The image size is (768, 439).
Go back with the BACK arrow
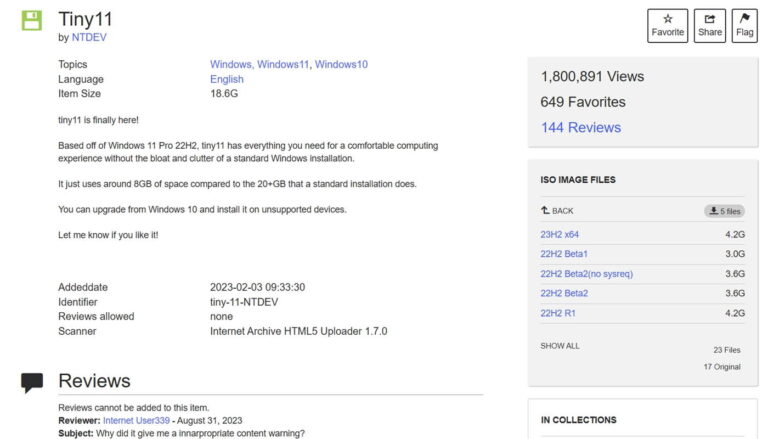pos(557,211)
